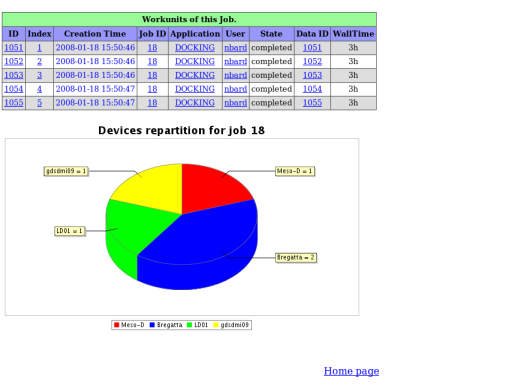Screen dimensions: 530x386
Task: Open Data ID 1054 link
Action: [312, 89]
